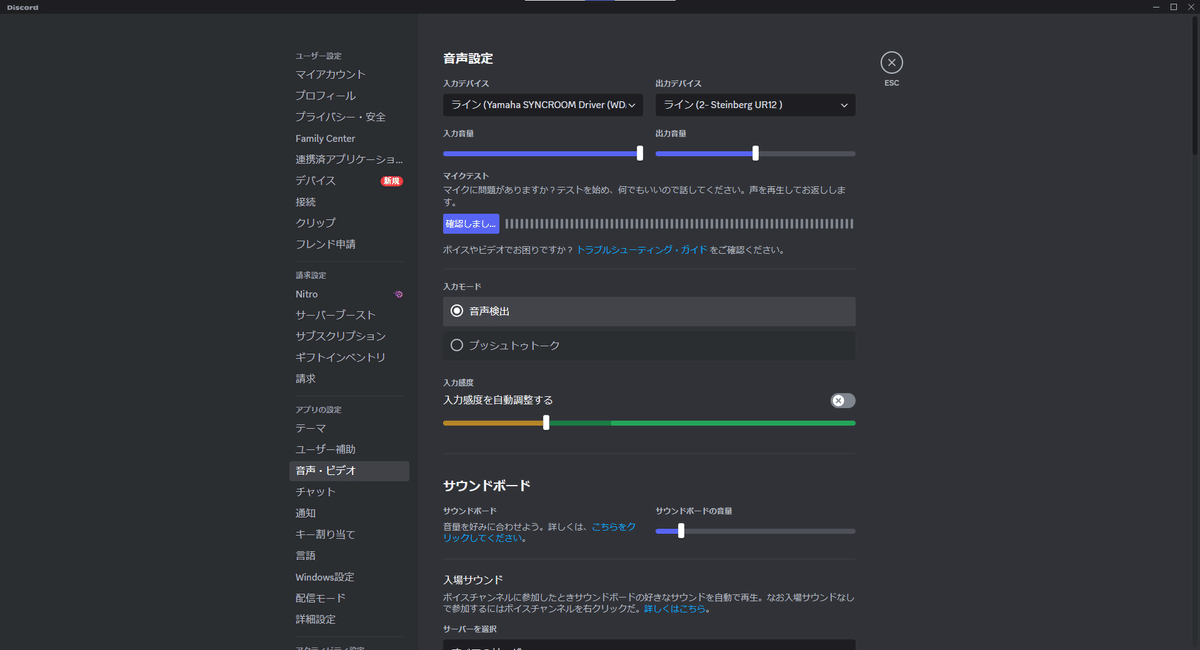Select the プッシュトゥトーク radio option
Screen dimensions: 1200x650
point(649,345)
